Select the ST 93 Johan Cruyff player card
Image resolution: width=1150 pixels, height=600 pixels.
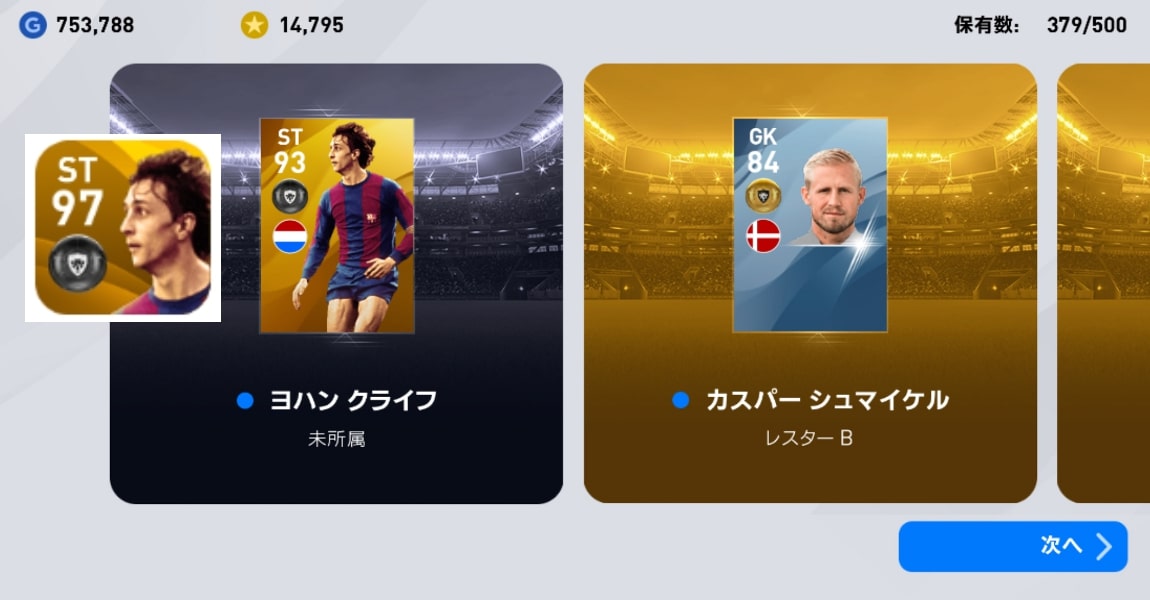point(337,225)
